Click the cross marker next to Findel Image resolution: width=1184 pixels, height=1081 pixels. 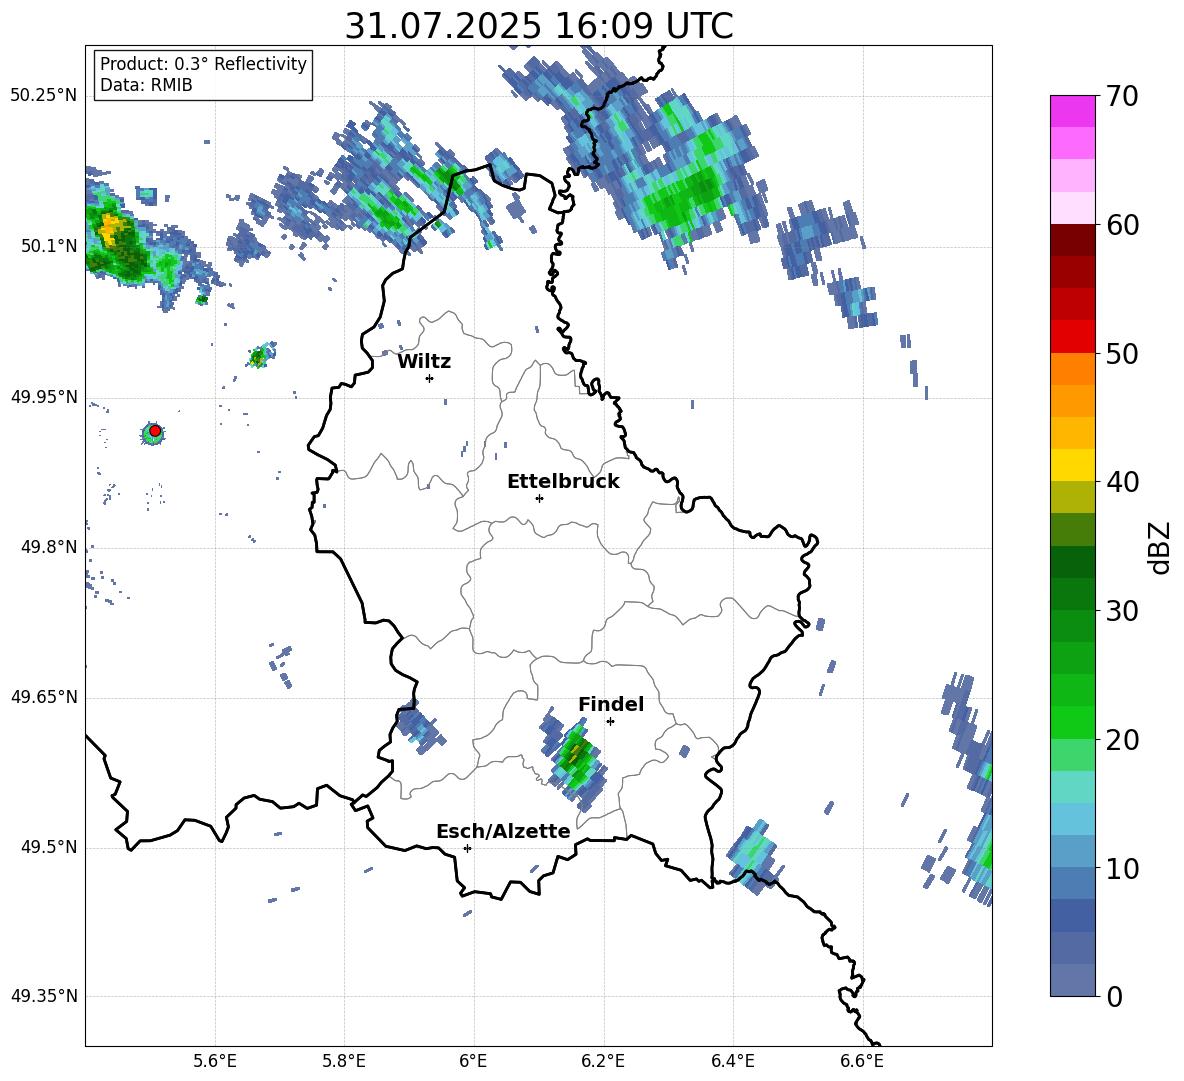[x=610, y=721]
